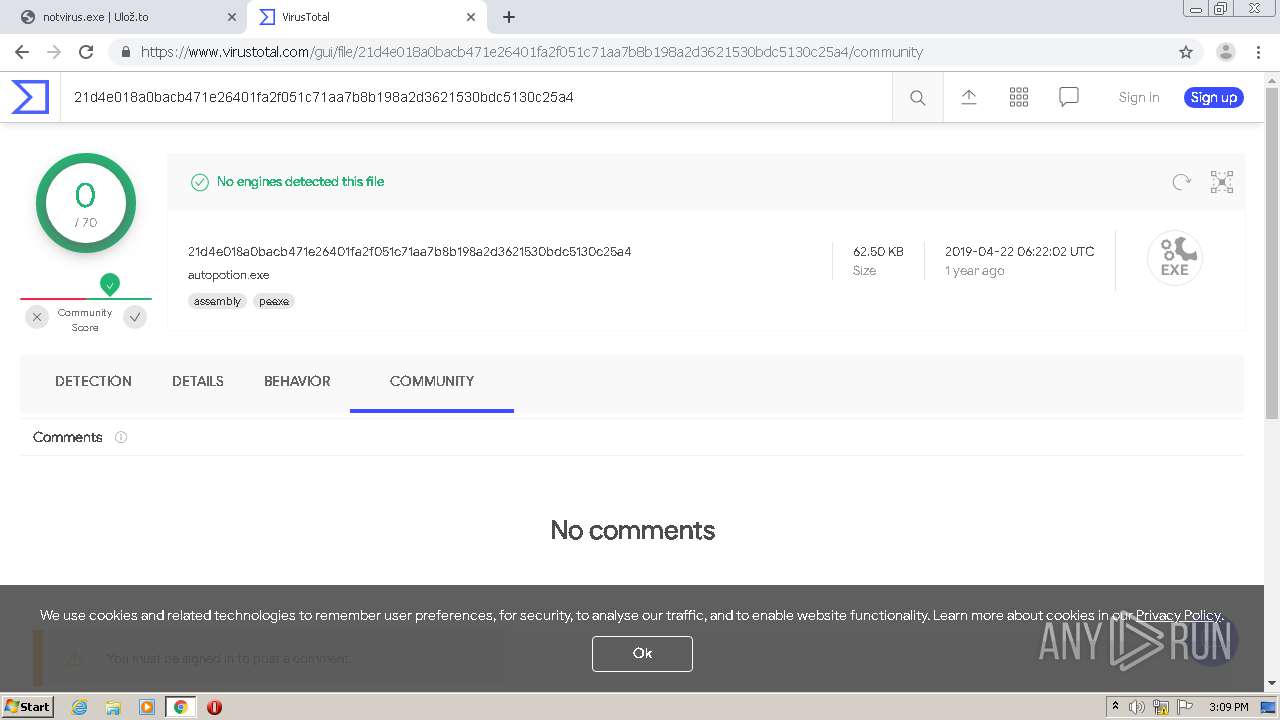Click the VirusTotal logo icon
1280x720 pixels.
(x=30, y=97)
